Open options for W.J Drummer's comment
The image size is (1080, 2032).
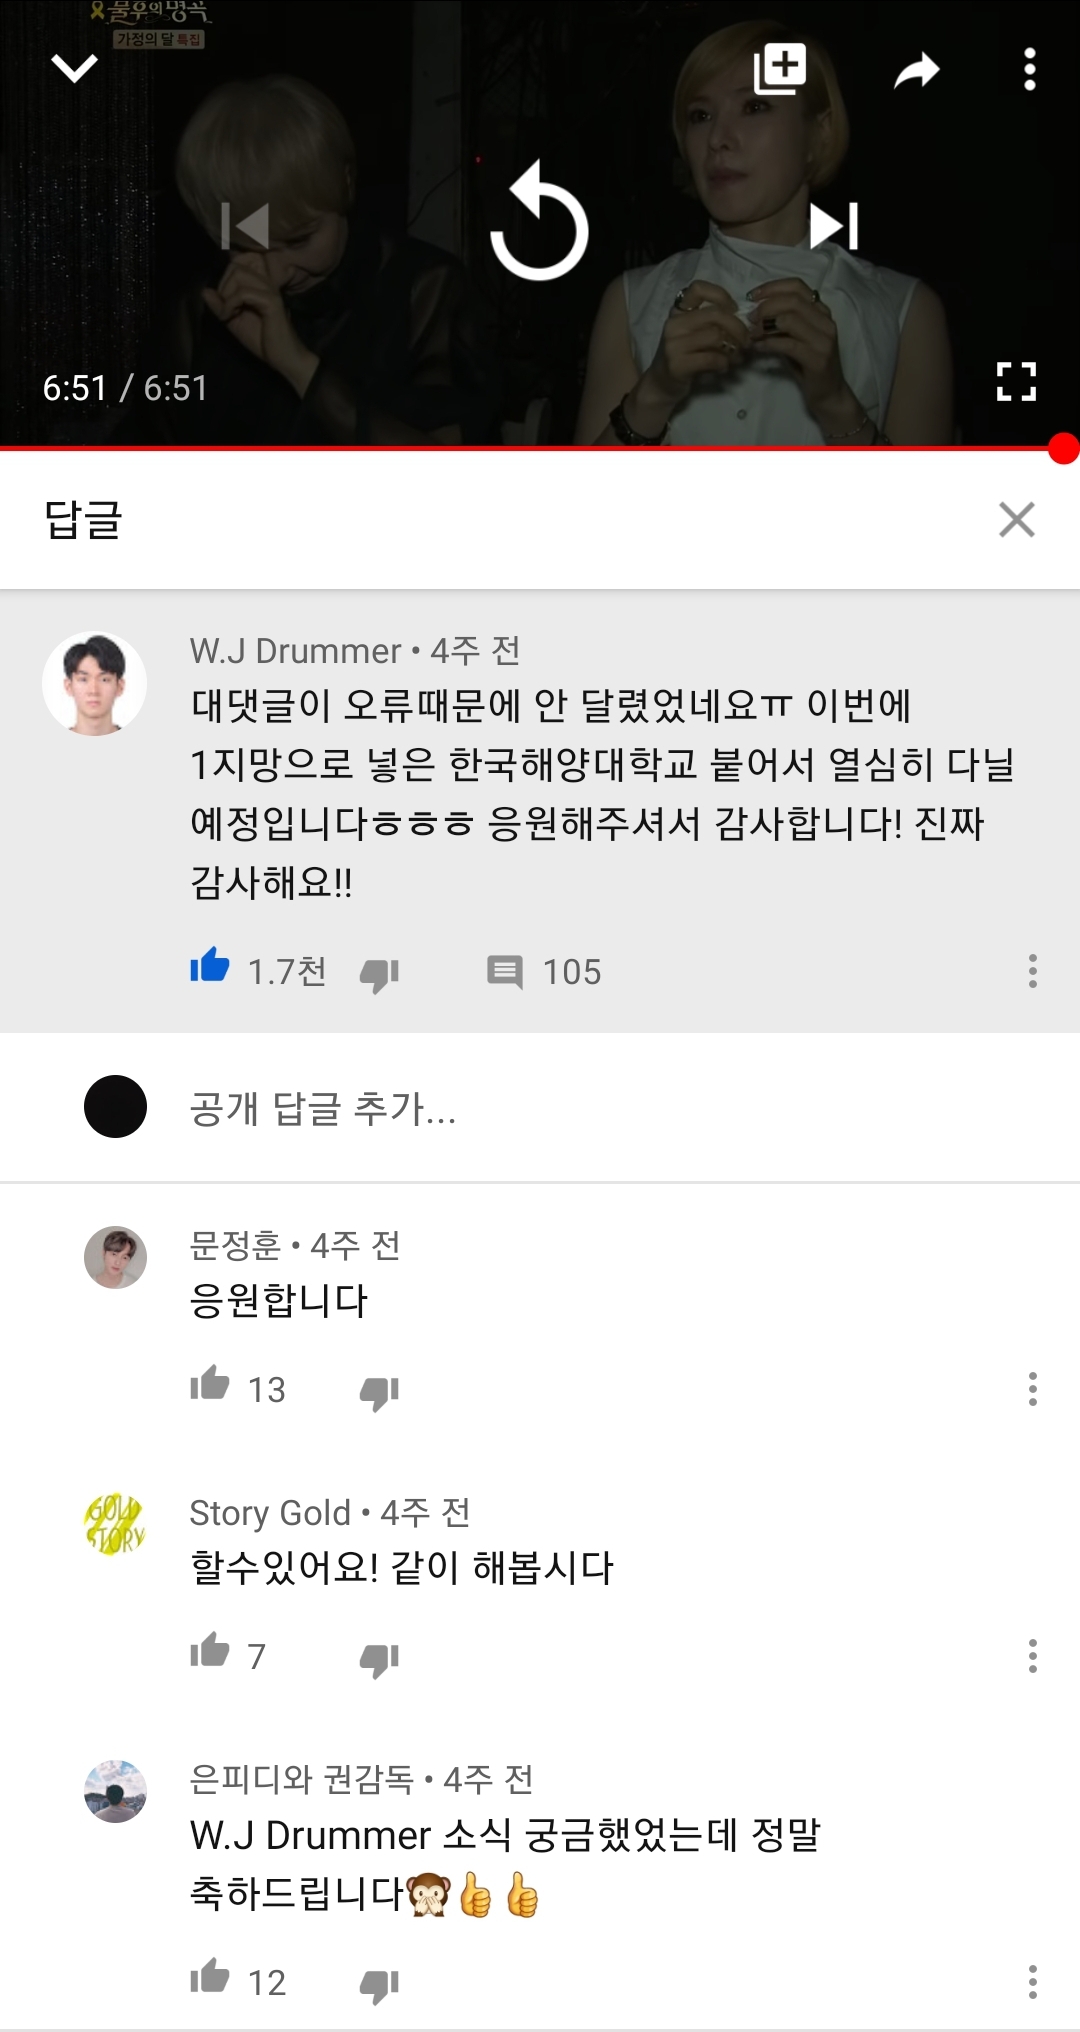tap(1032, 971)
